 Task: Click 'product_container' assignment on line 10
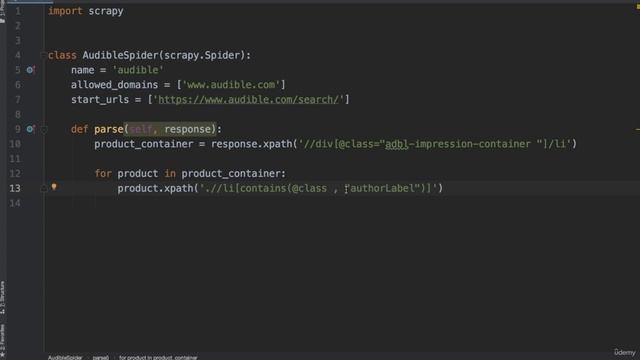click(x=144, y=144)
